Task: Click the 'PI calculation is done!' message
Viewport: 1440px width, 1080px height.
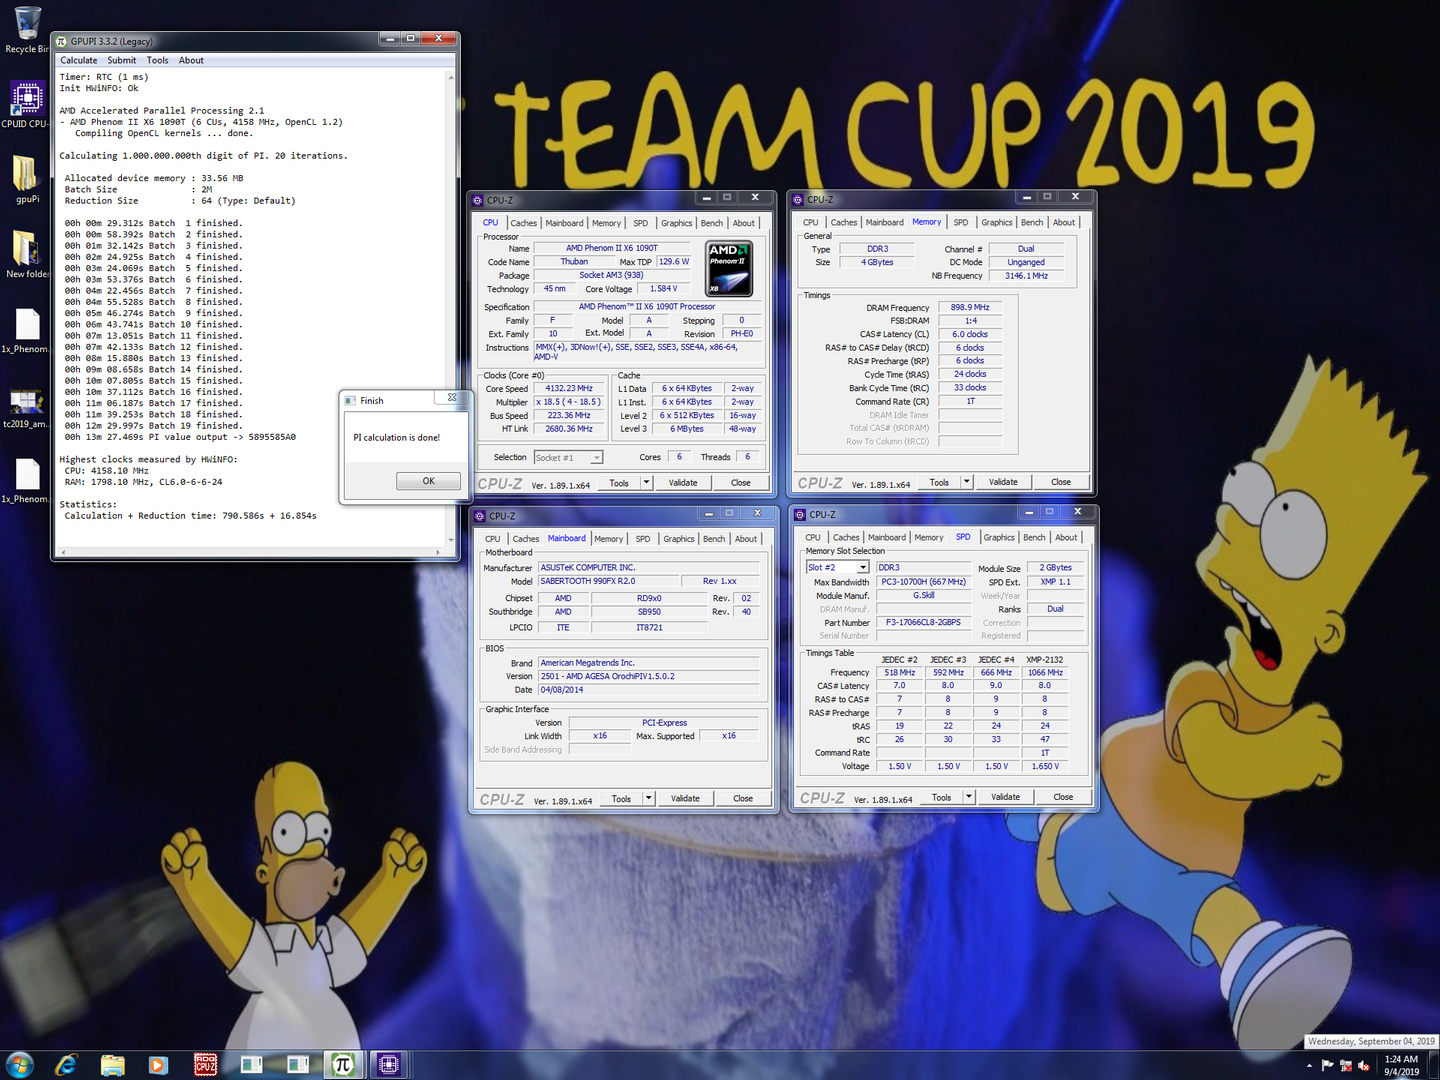Action: coord(397,438)
